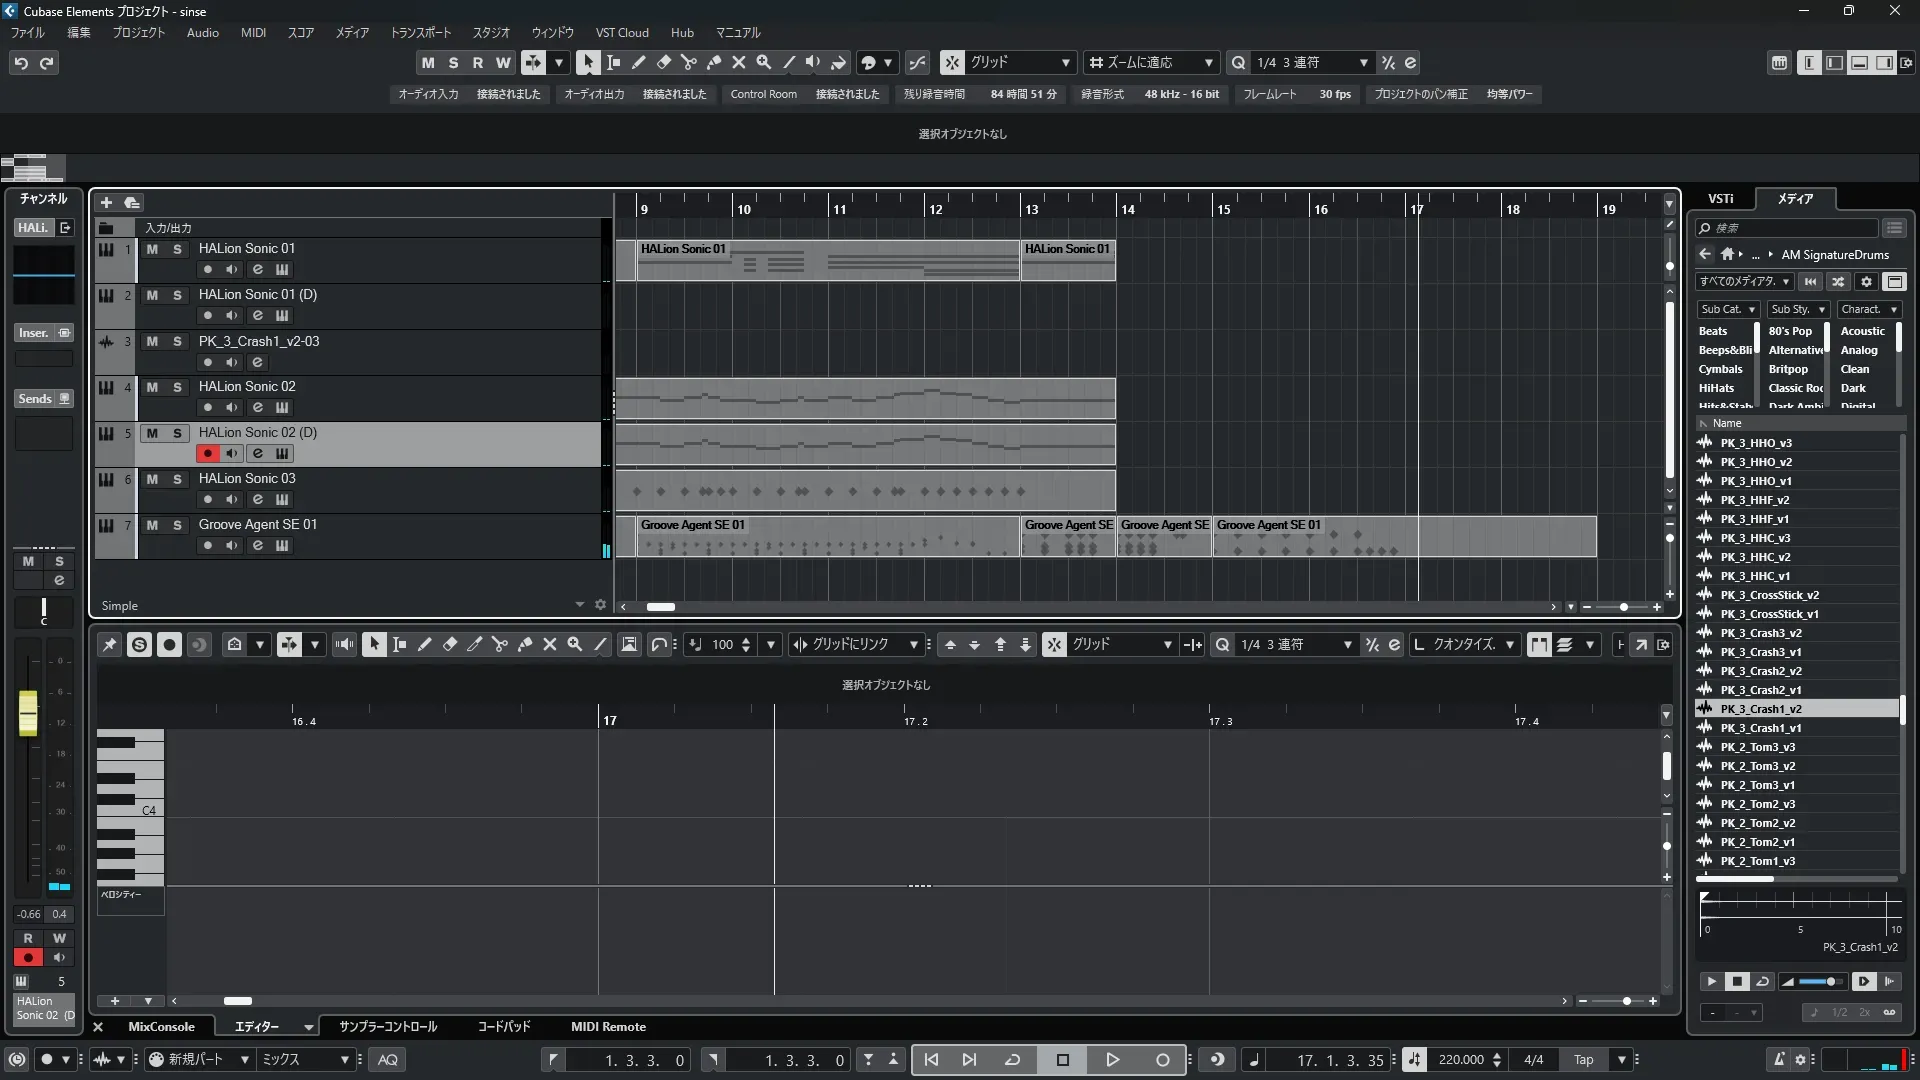Click the Tap tempo button
This screenshot has width=1920, height=1080.
click(x=1583, y=1060)
